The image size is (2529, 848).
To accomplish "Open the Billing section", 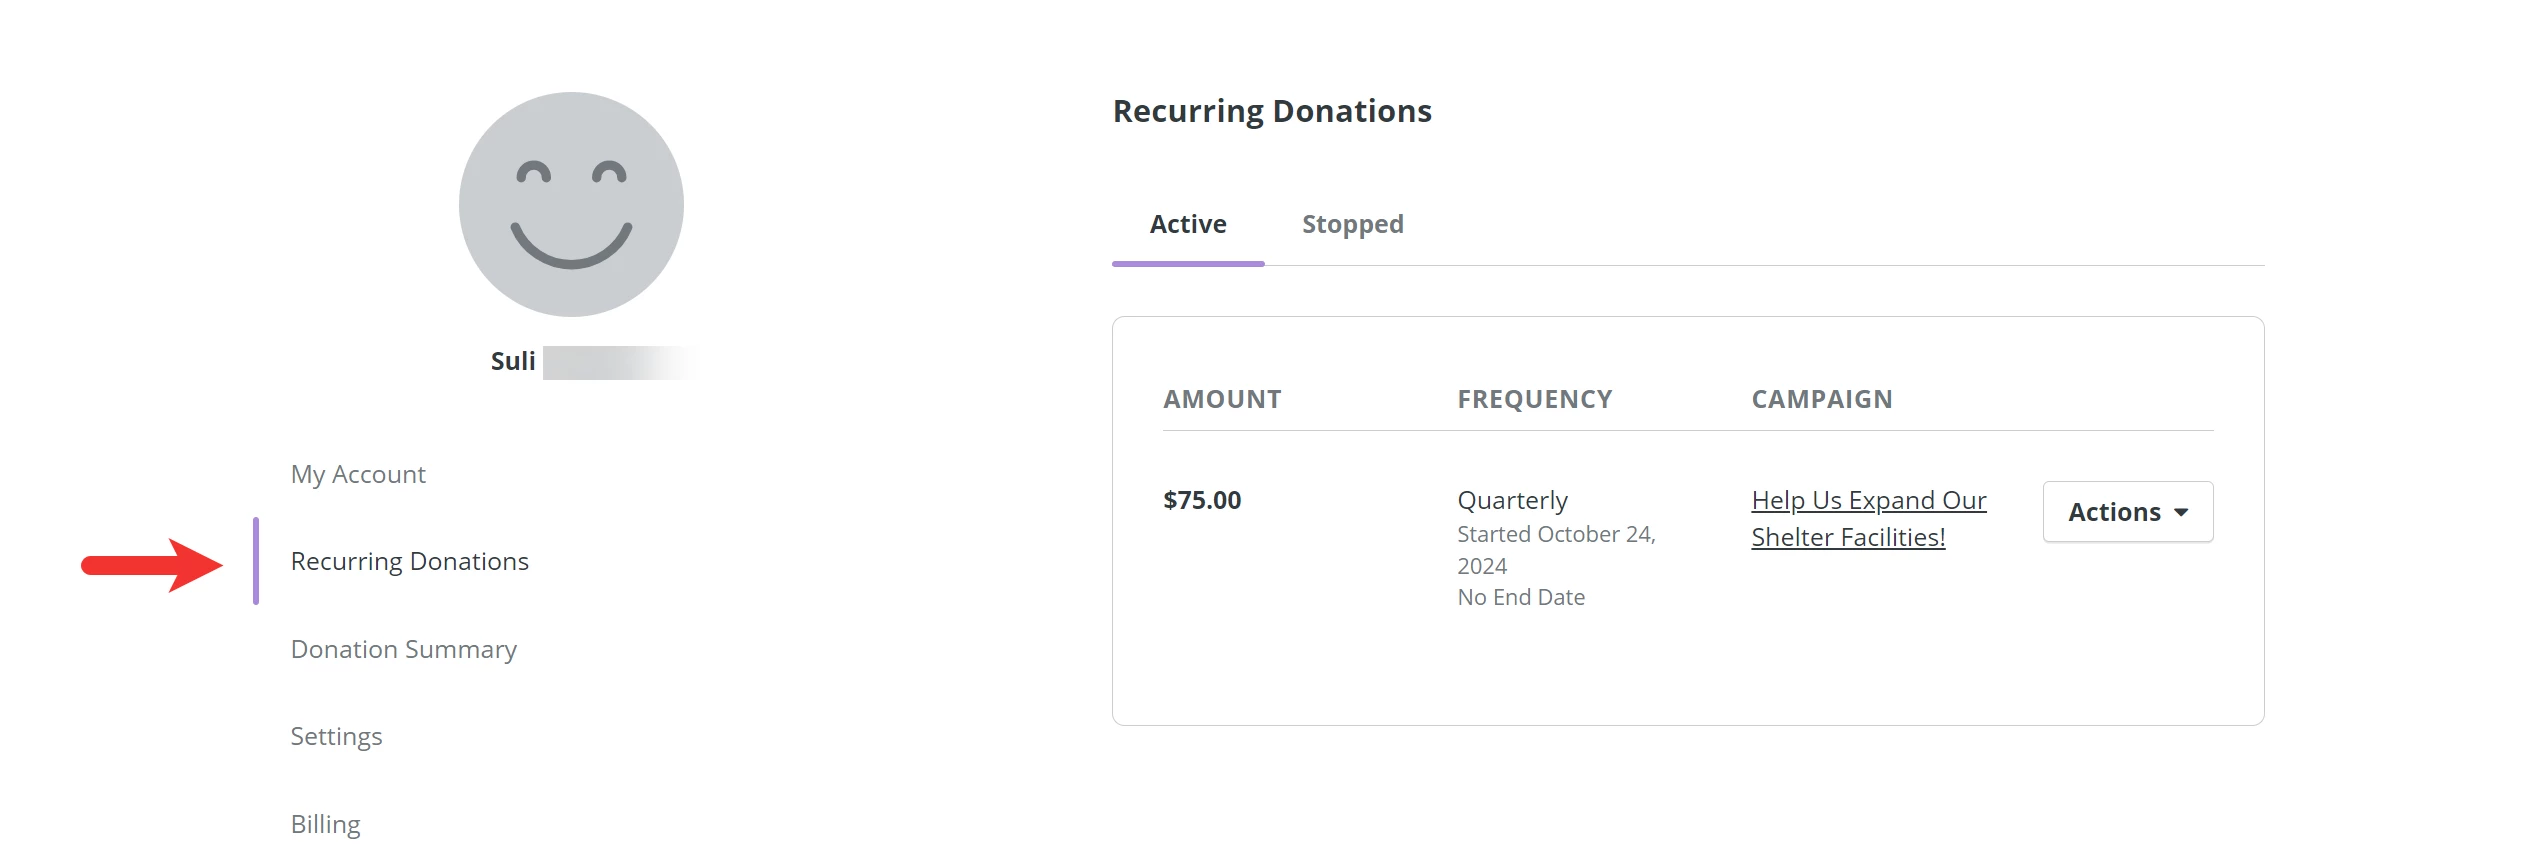I will 325,823.
